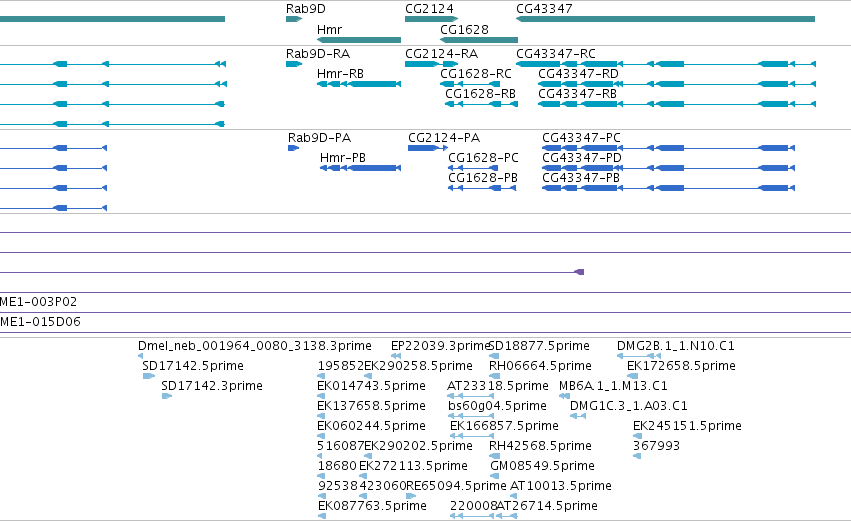Open EST RH42568.5prime

(540, 446)
